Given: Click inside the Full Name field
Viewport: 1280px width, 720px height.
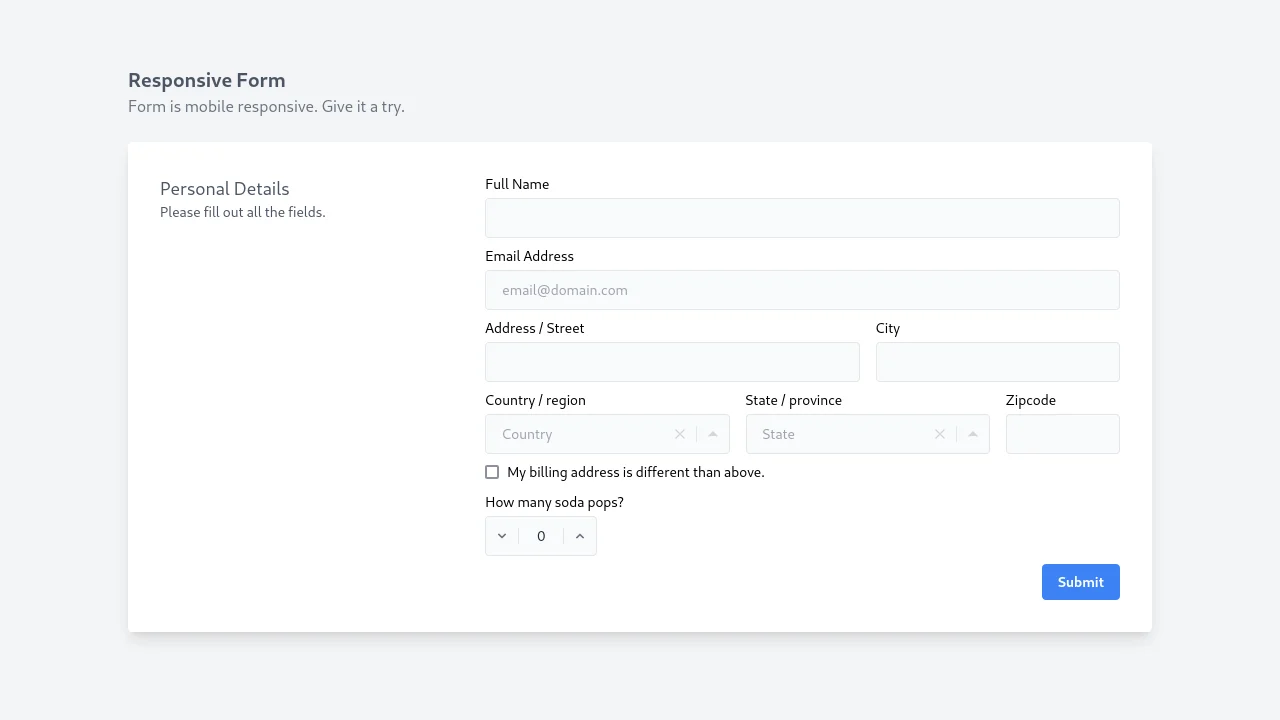Looking at the screenshot, I should pyautogui.click(x=800, y=217).
